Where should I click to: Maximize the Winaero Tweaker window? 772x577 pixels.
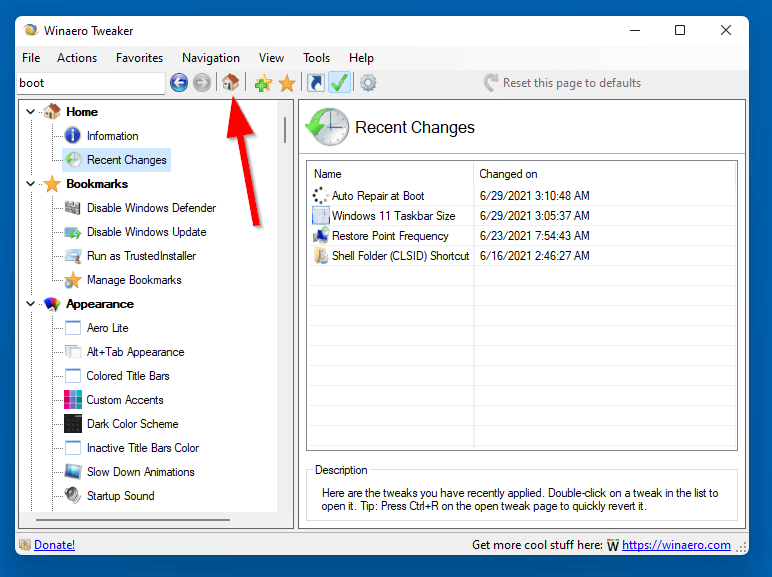click(x=680, y=30)
